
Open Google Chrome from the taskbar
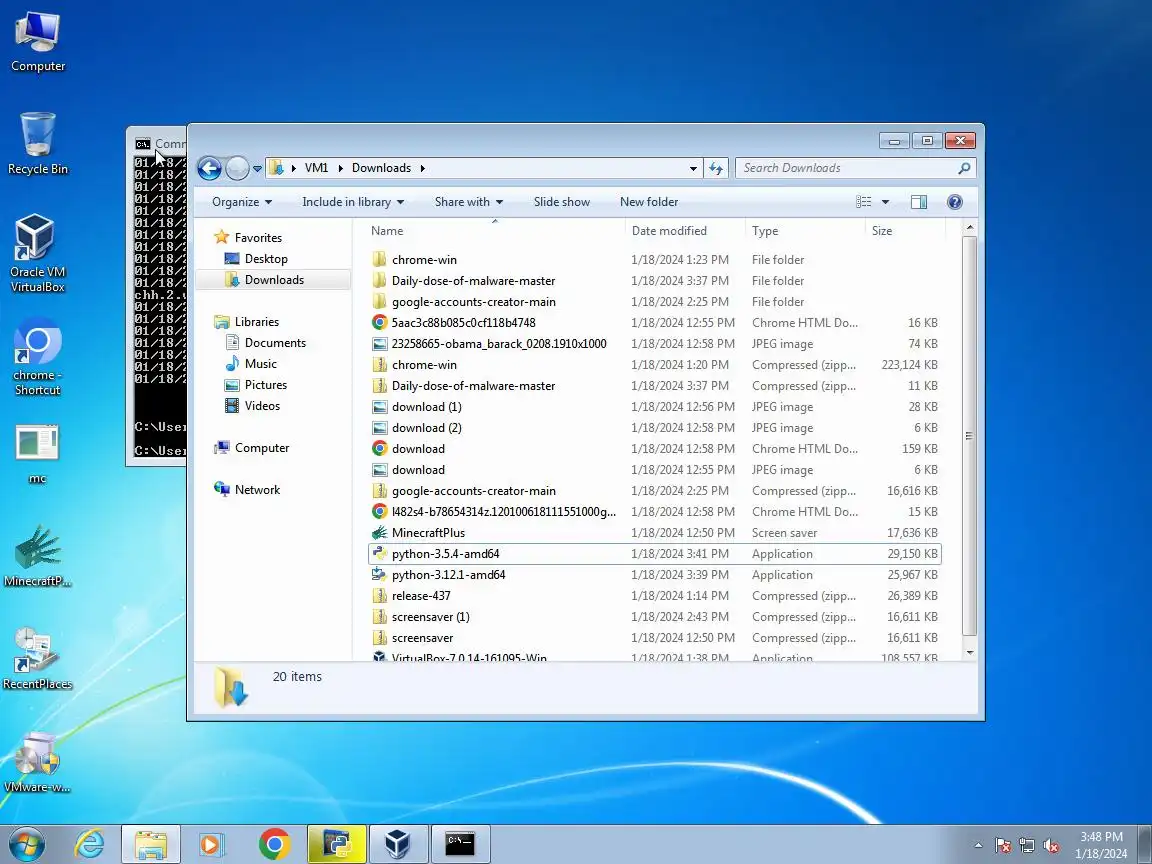coord(274,844)
